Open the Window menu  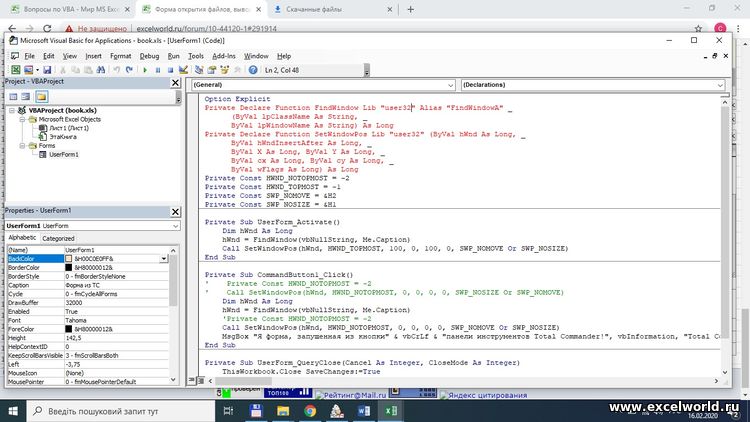pyautogui.click(x=256, y=56)
